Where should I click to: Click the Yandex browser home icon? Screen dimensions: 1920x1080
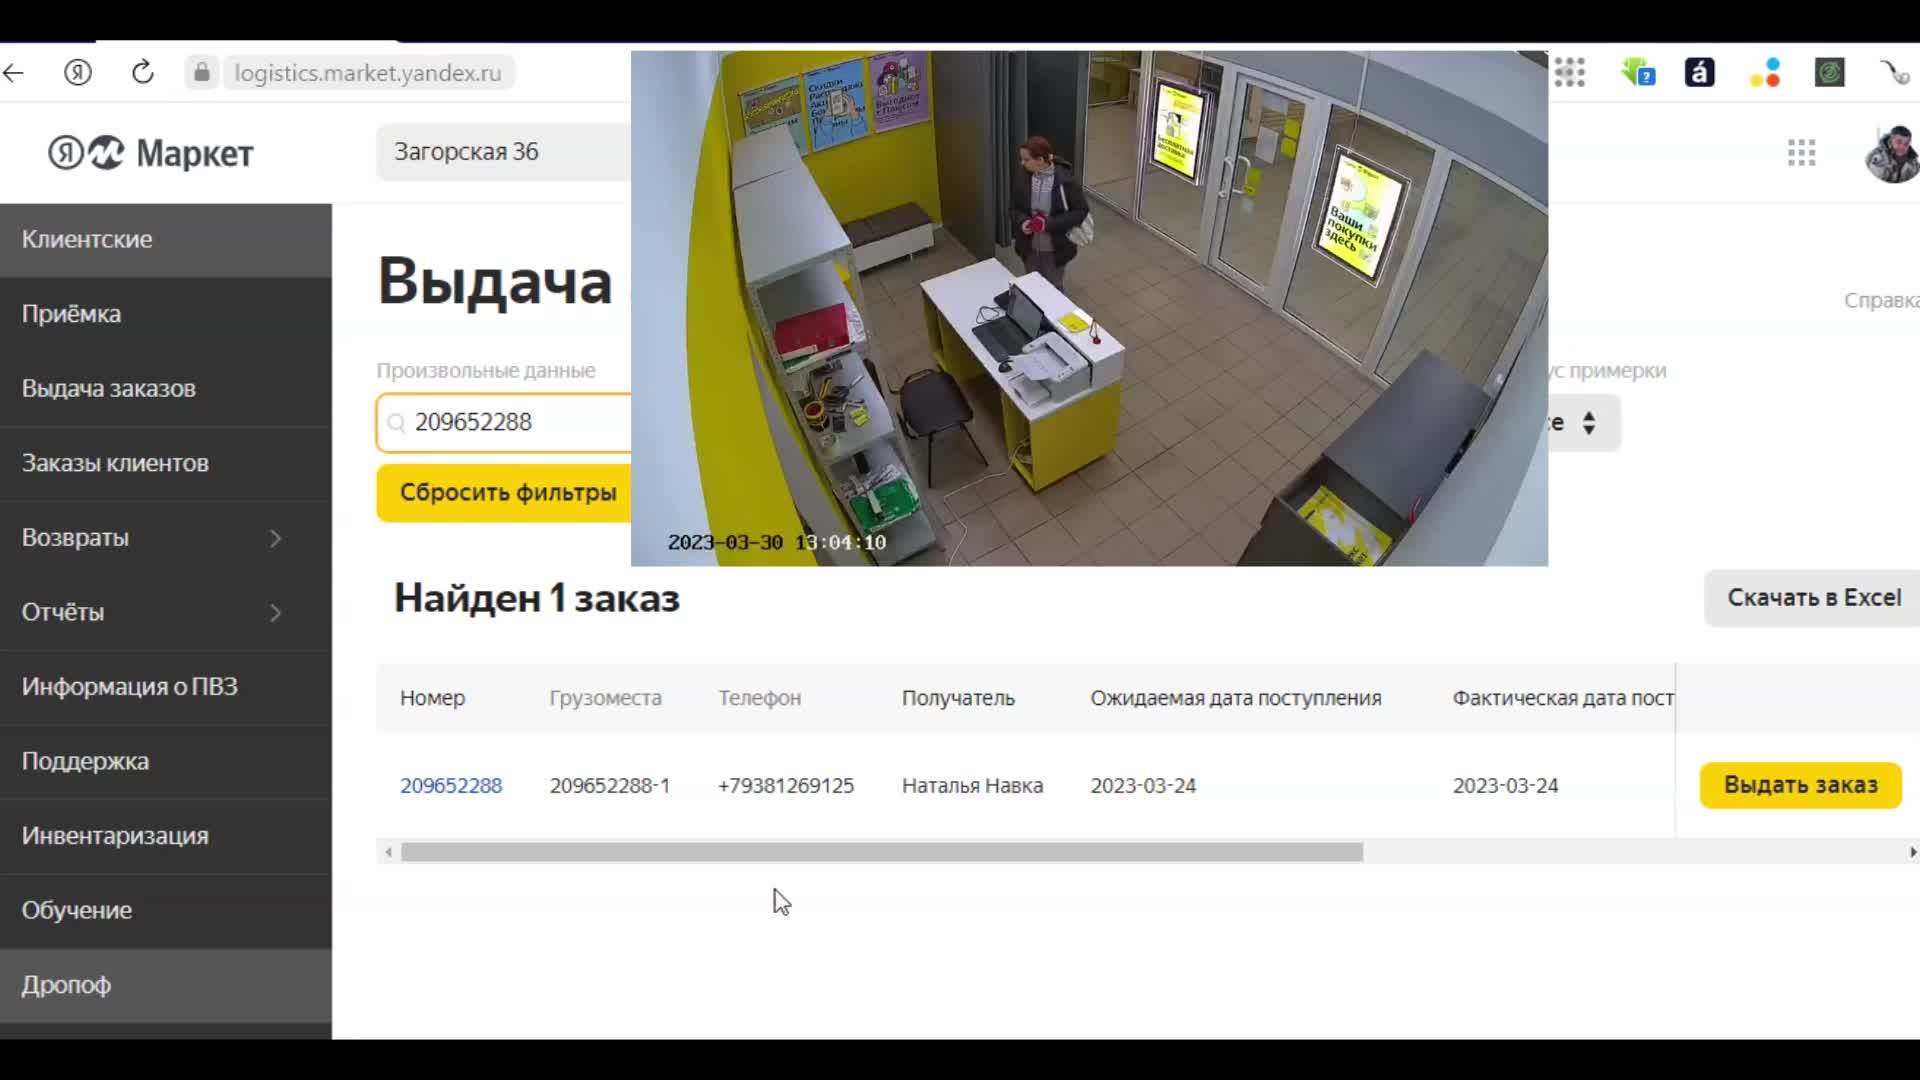pyautogui.click(x=78, y=73)
